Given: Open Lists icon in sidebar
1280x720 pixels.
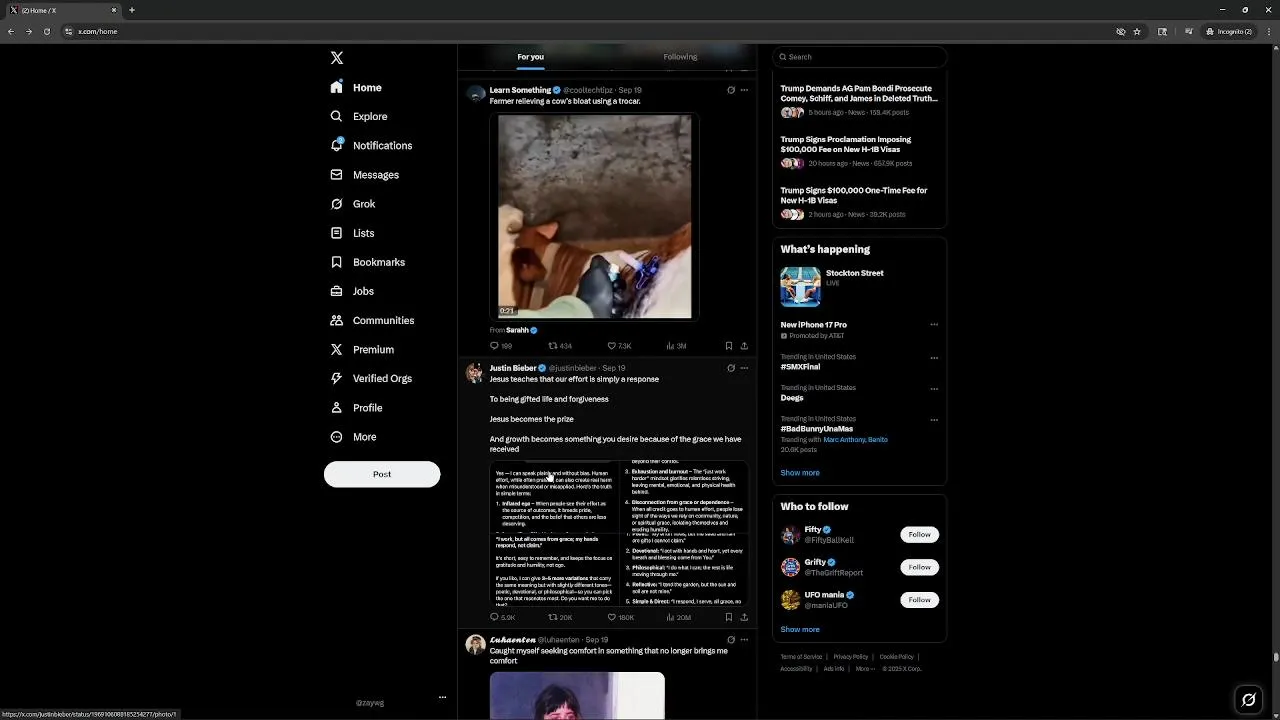Looking at the screenshot, I should 337,233.
